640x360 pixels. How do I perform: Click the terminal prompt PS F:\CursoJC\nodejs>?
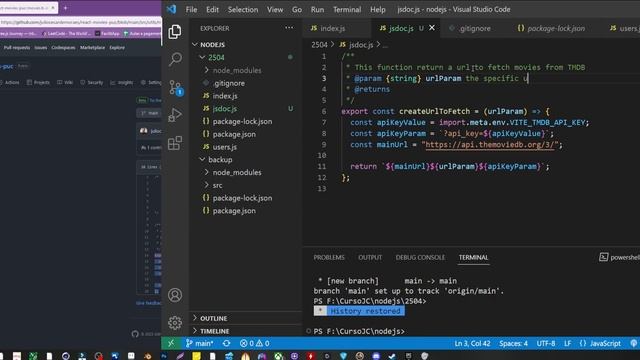point(359,331)
